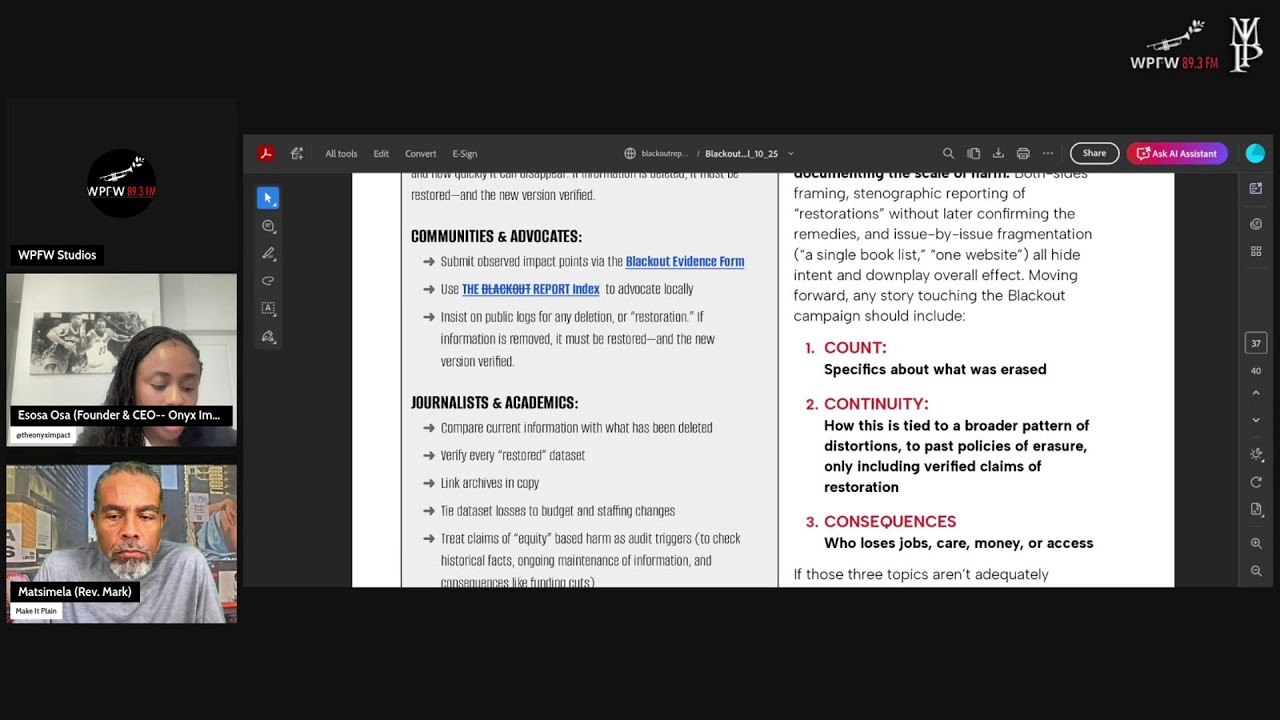1280x720 pixels.
Task: Open the Adobe Acrobat home logo
Action: pyautogui.click(x=266, y=154)
